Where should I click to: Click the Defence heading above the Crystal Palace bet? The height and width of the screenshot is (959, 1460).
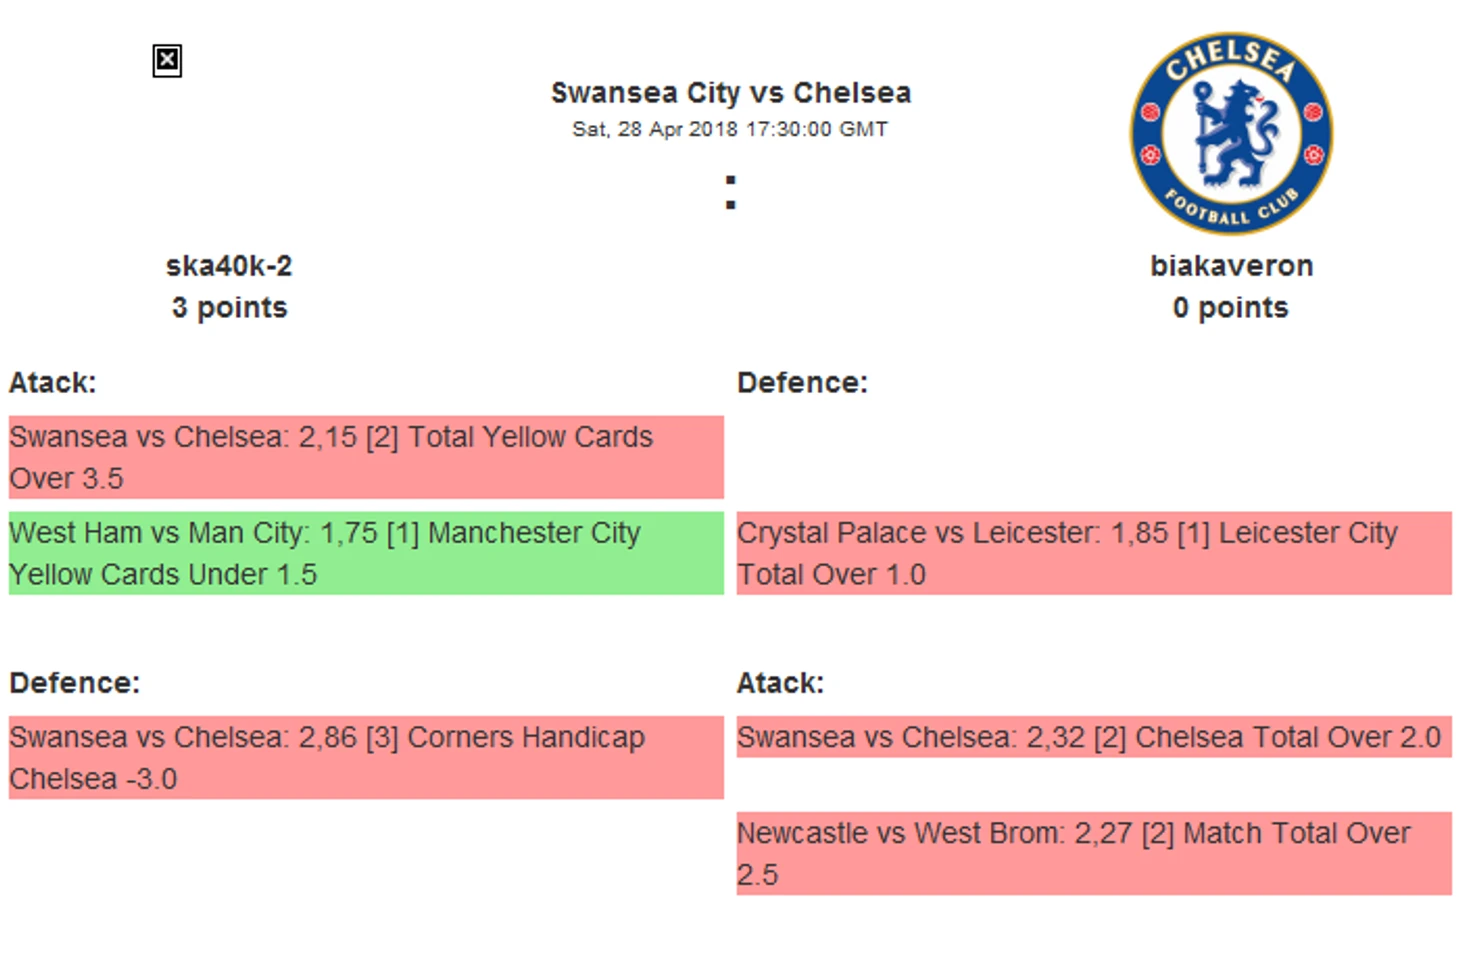(802, 383)
